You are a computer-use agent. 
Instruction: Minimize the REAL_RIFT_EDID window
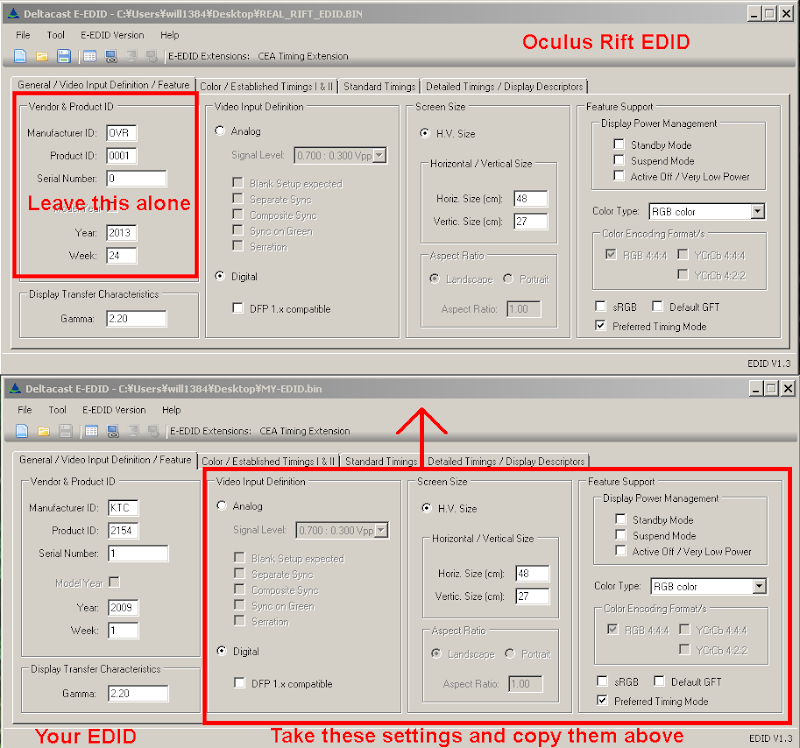(754, 14)
